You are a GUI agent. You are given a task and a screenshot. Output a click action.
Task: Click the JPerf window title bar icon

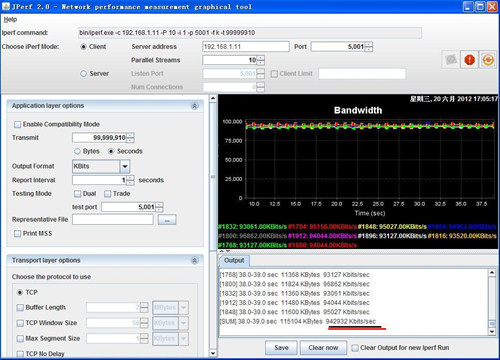[x=6, y=6]
